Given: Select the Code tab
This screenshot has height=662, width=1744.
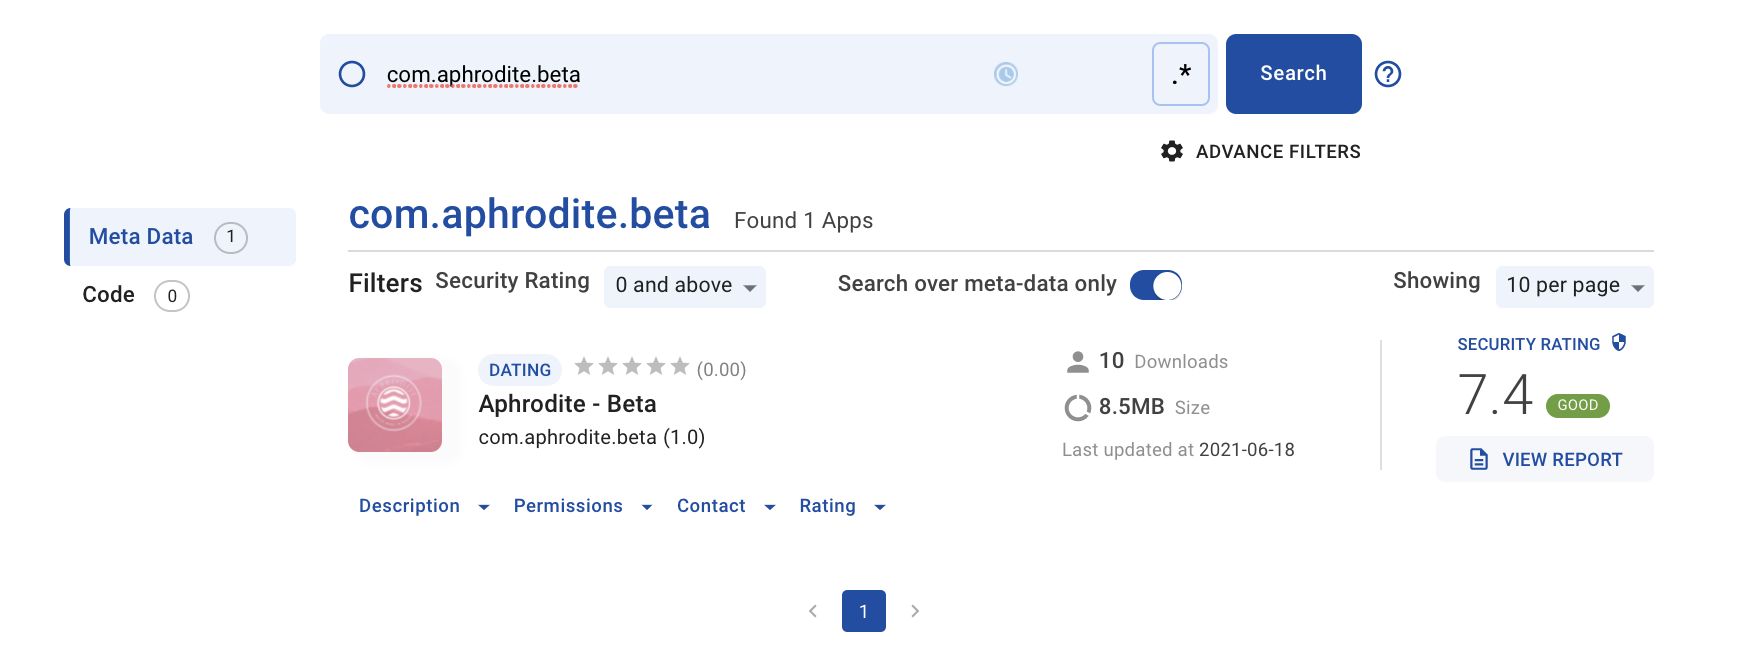Looking at the screenshot, I should 135,295.
